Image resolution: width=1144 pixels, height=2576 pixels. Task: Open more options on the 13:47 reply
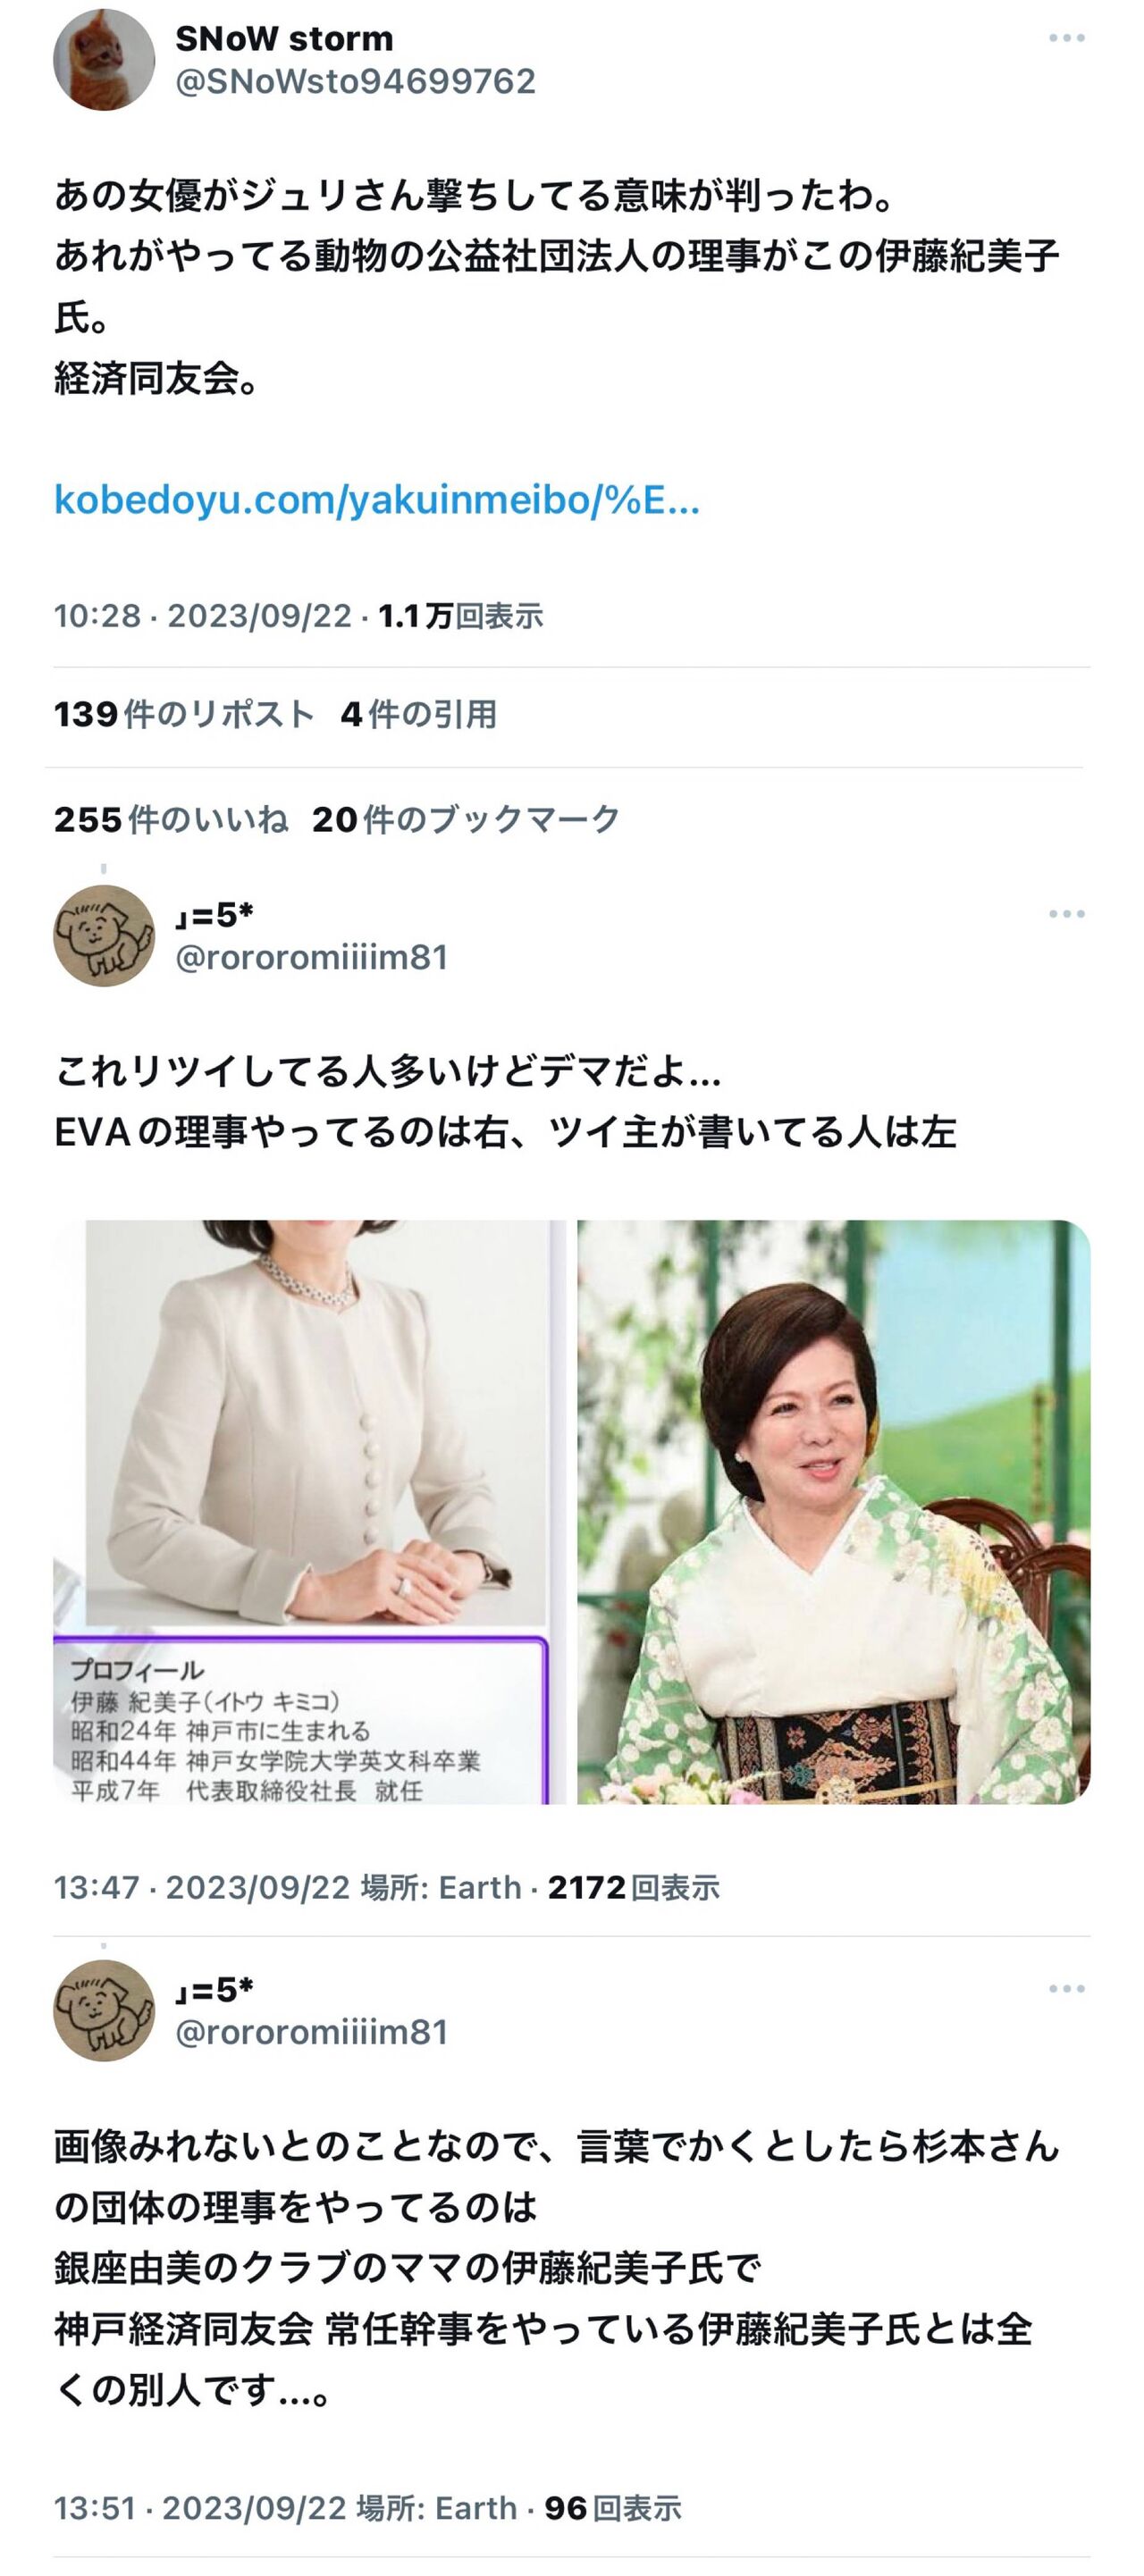[1066, 914]
